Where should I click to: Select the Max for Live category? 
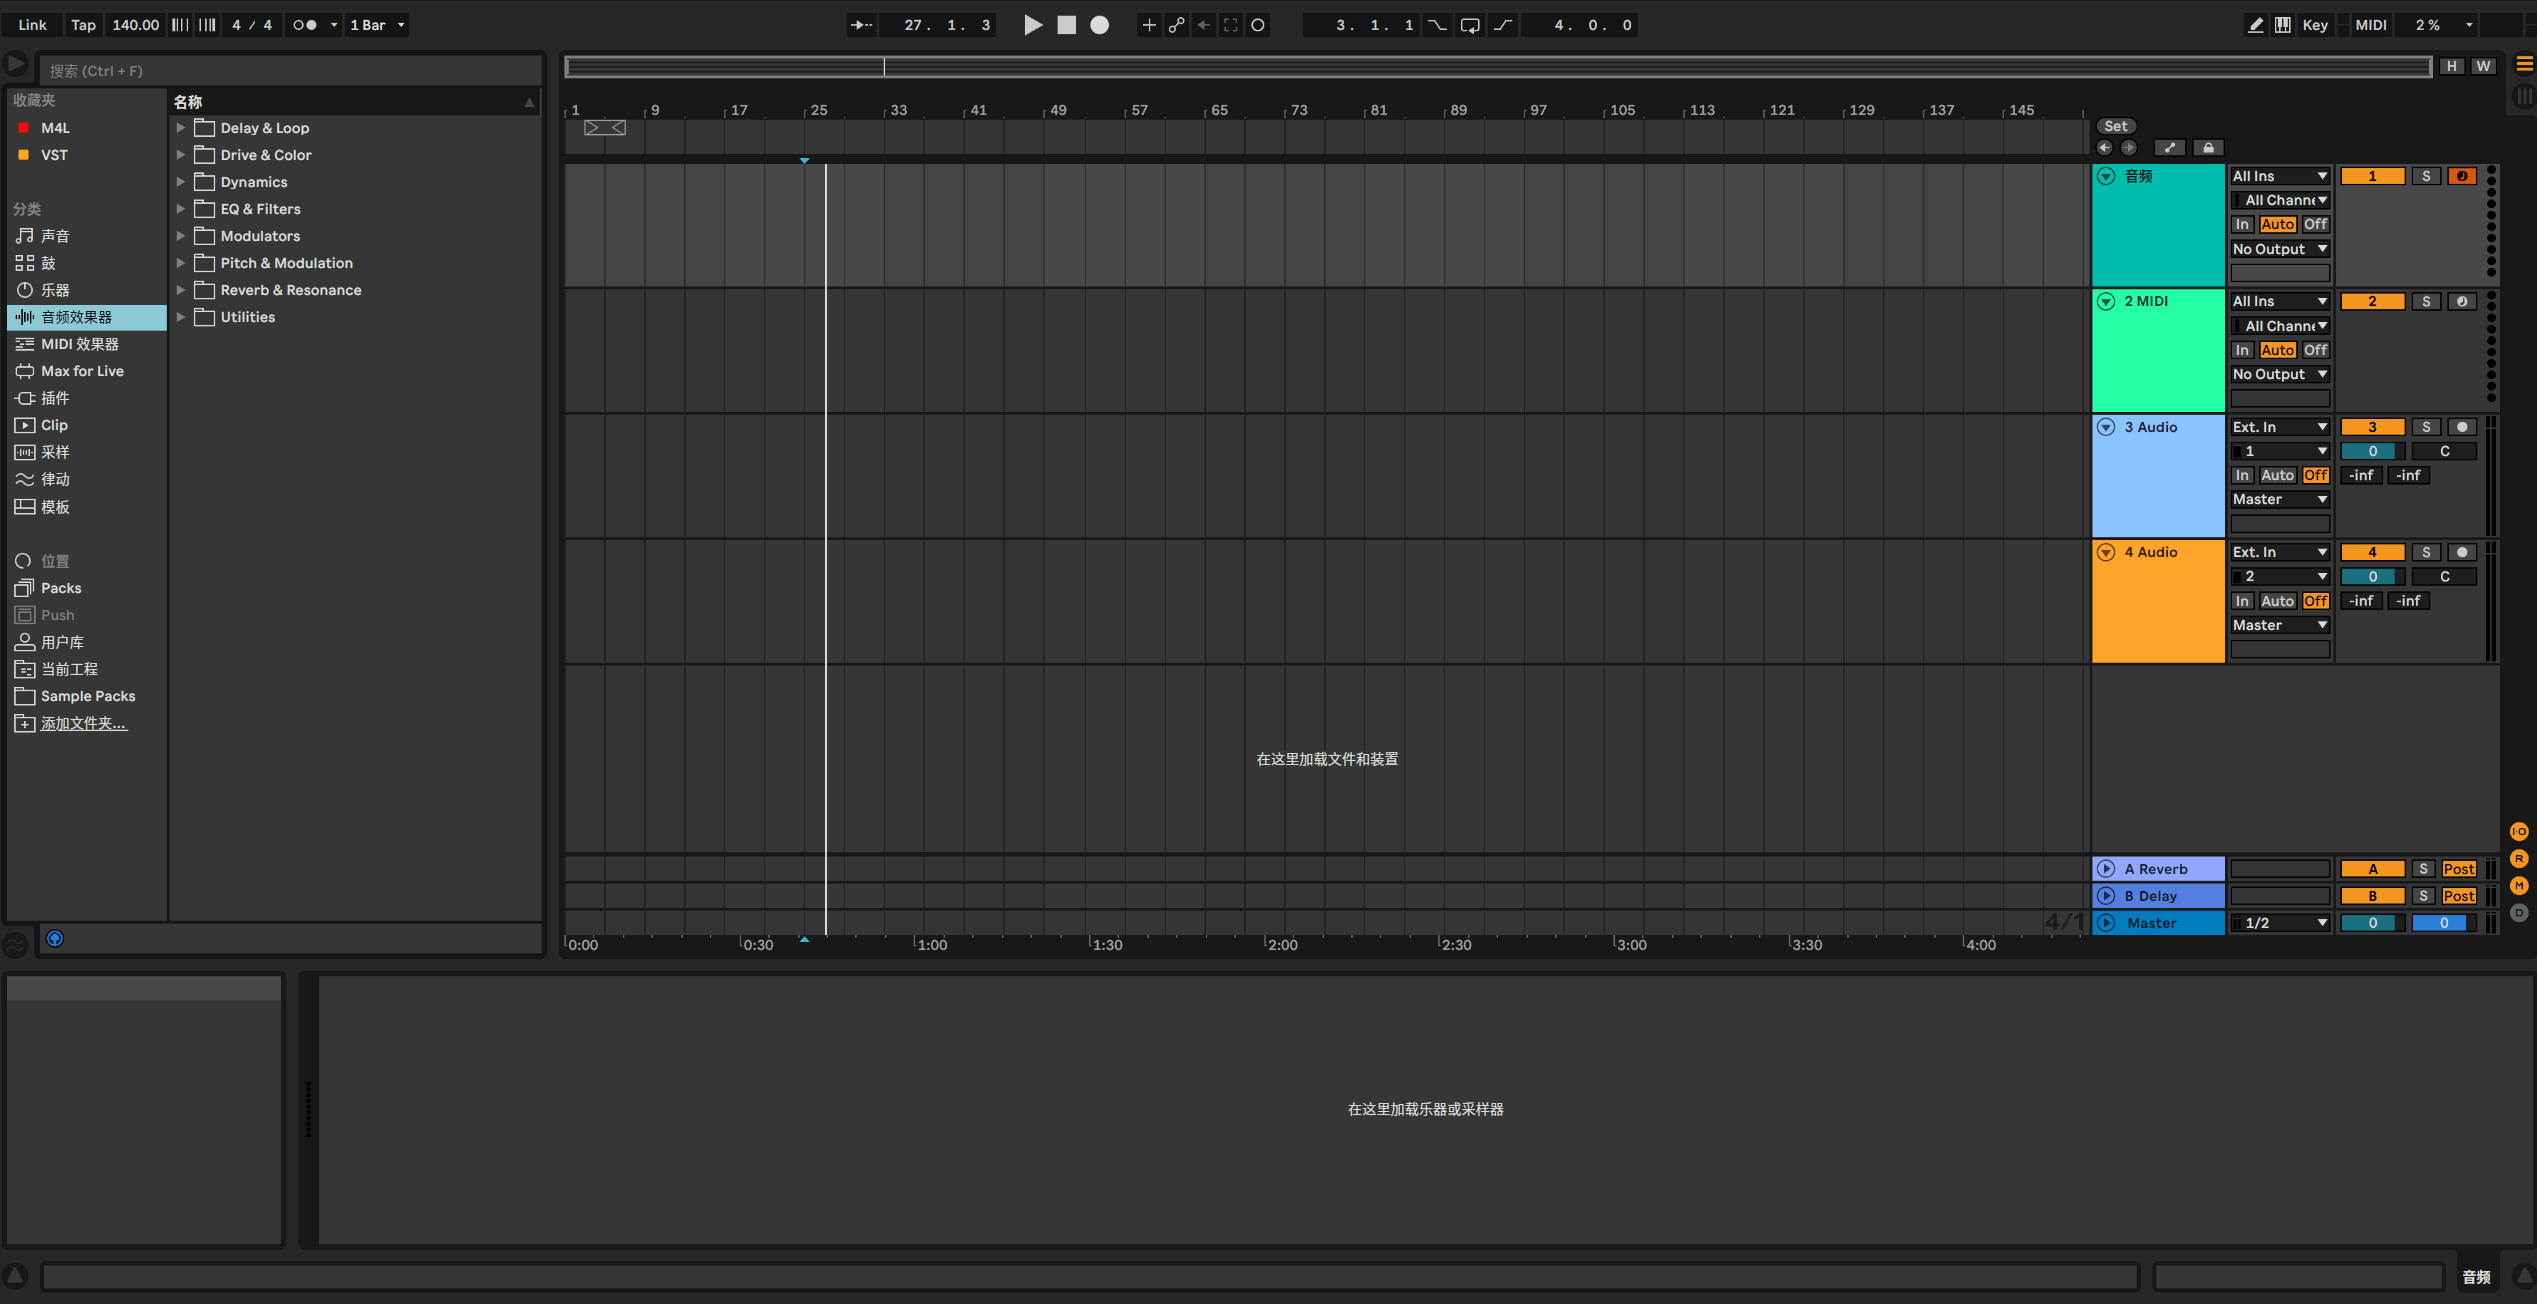coord(80,370)
